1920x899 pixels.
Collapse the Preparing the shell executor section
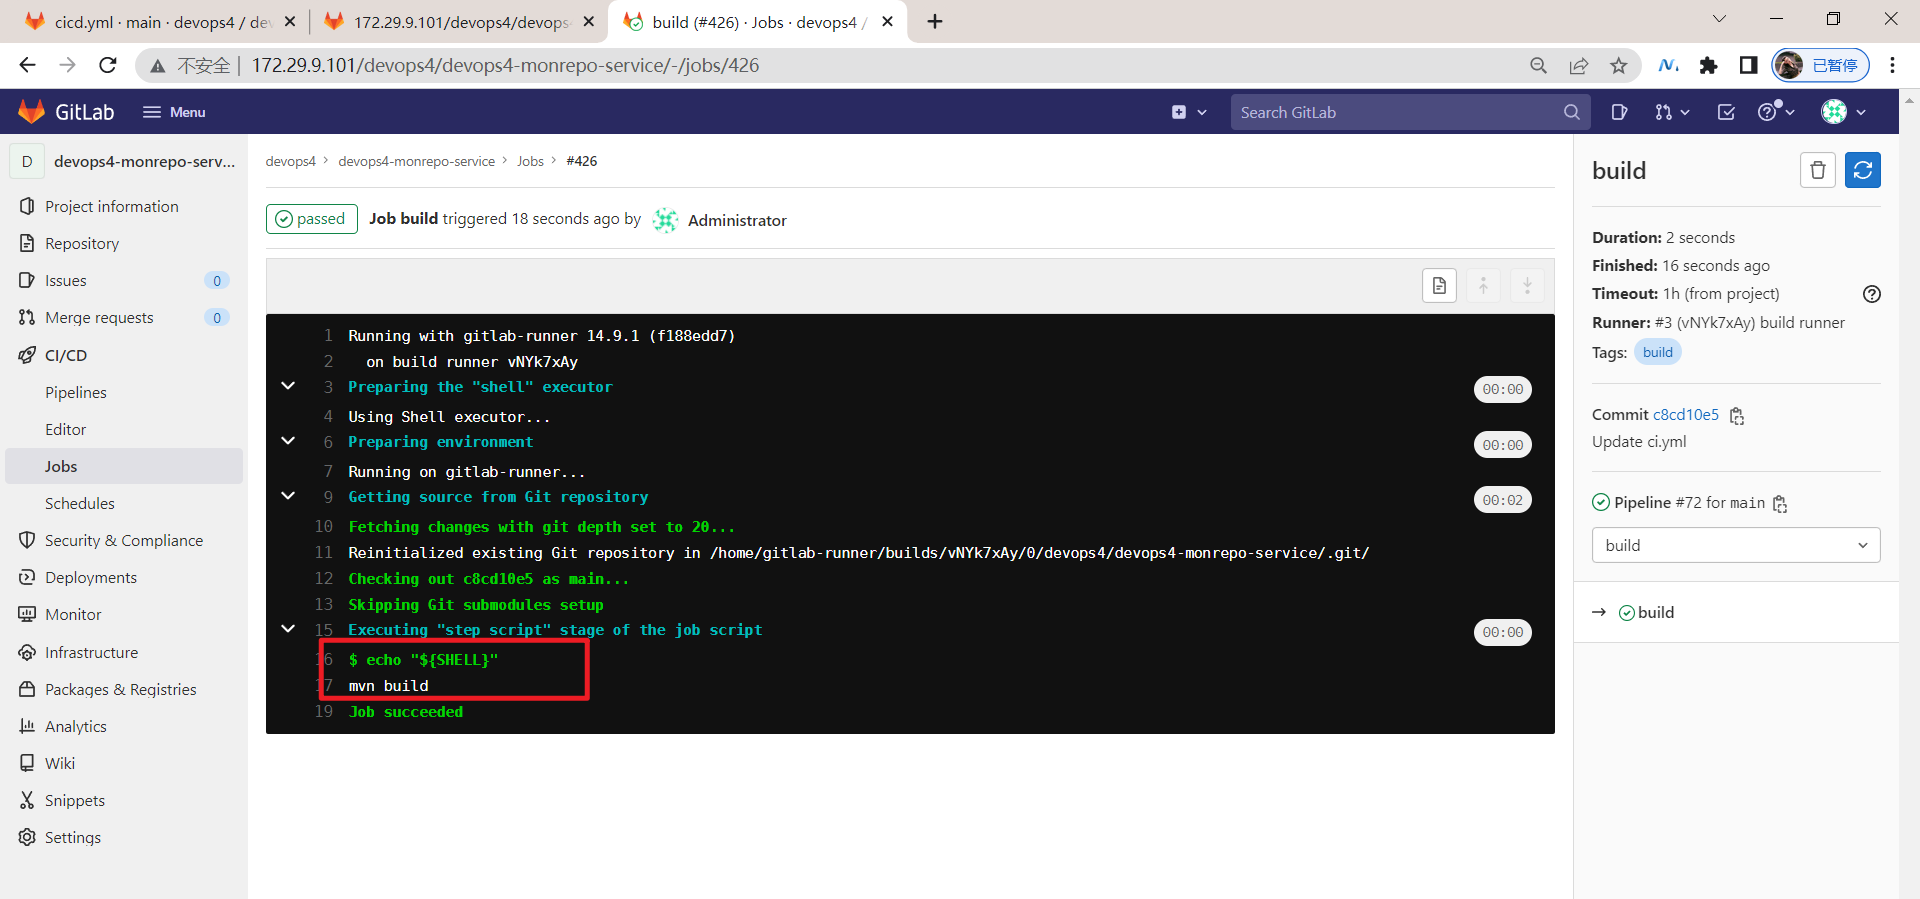click(288, 386)
